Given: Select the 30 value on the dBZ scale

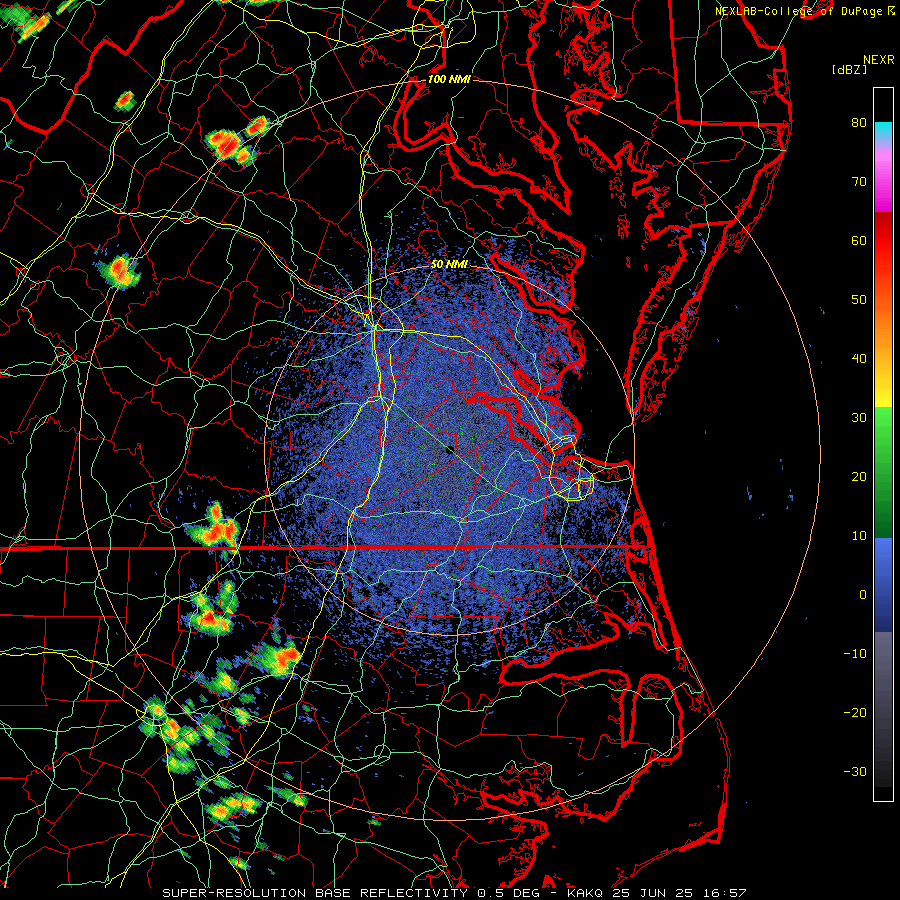Looking at the screenshot, I should click(x=859, y=418).
